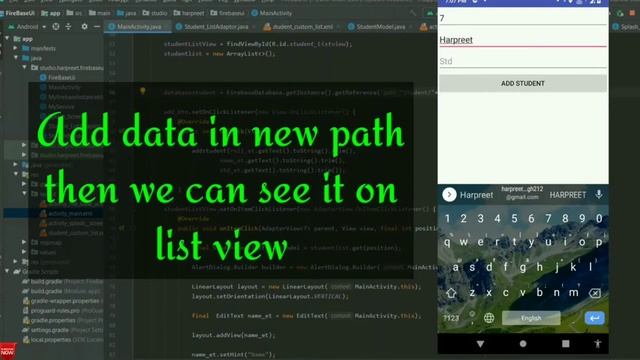
Task: Choose the gmail address suggestion
Action: click(x=522, y=193)
